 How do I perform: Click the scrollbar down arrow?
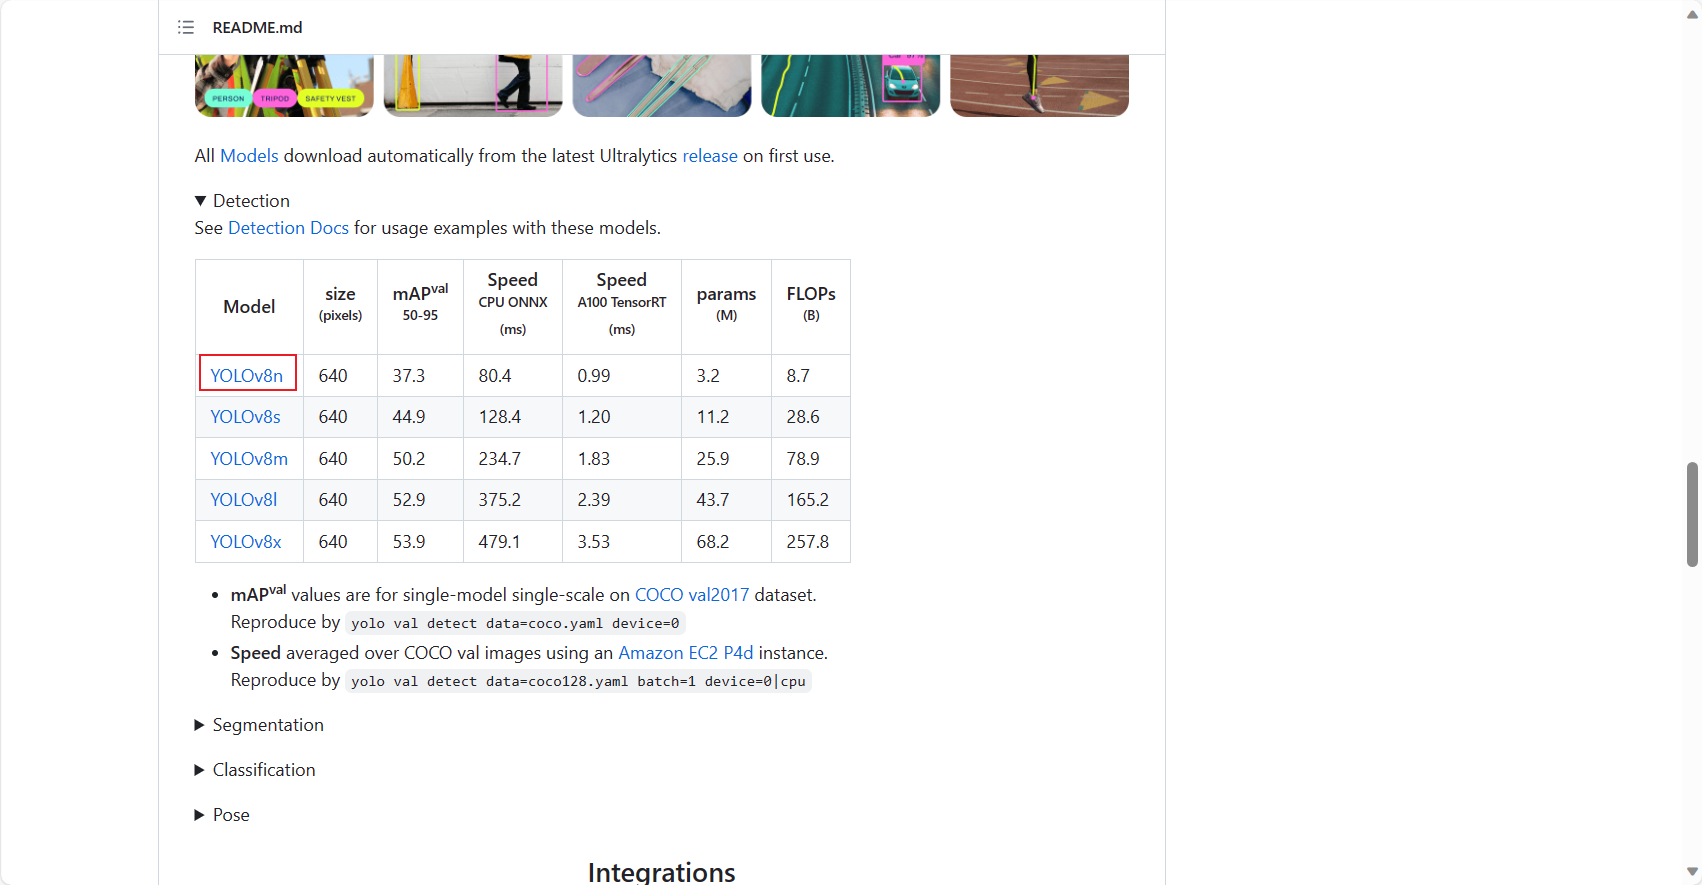pos(1692,872)
